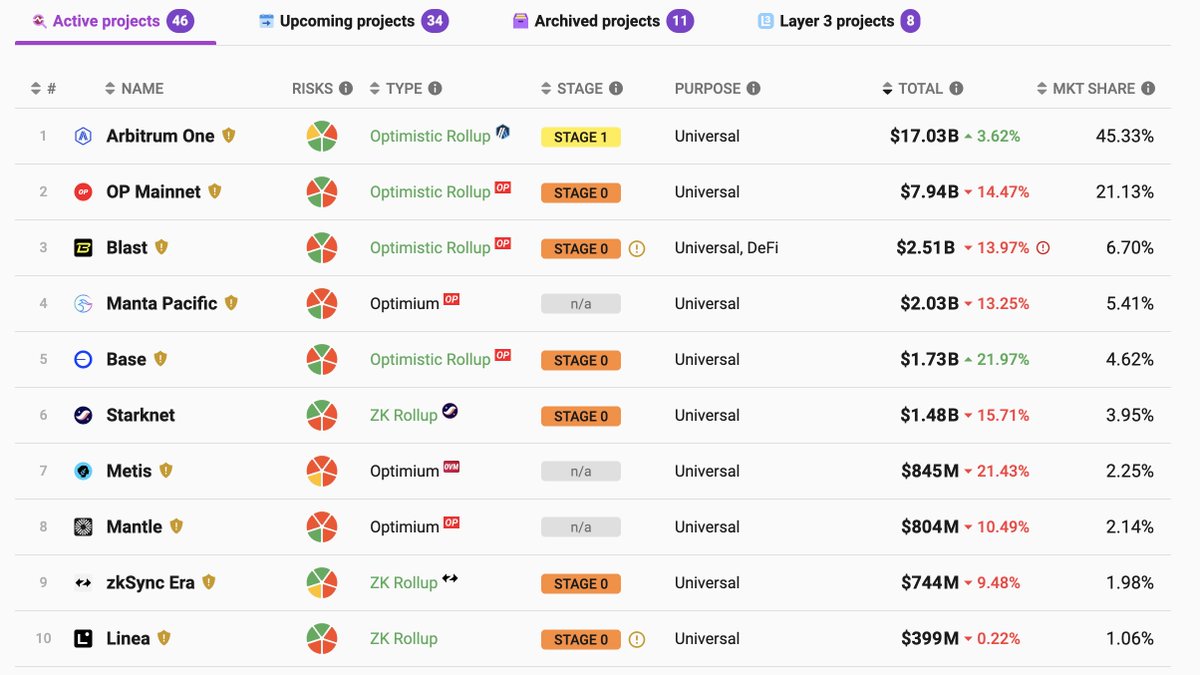Click the Starknet logo icon

click(84, 415)
